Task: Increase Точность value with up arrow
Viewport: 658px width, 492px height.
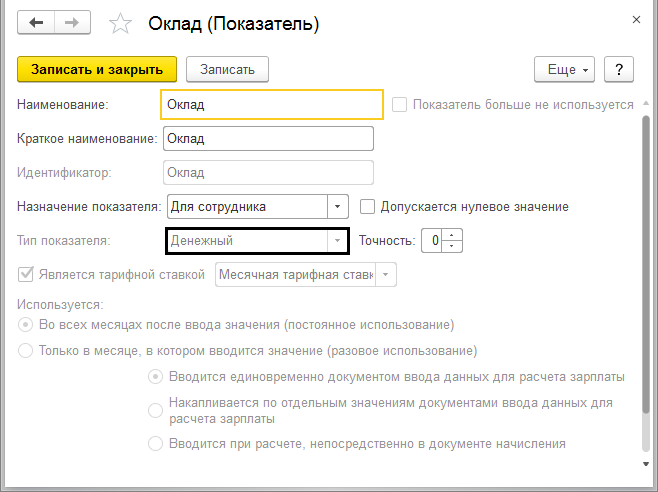Action: click(452, 235)
